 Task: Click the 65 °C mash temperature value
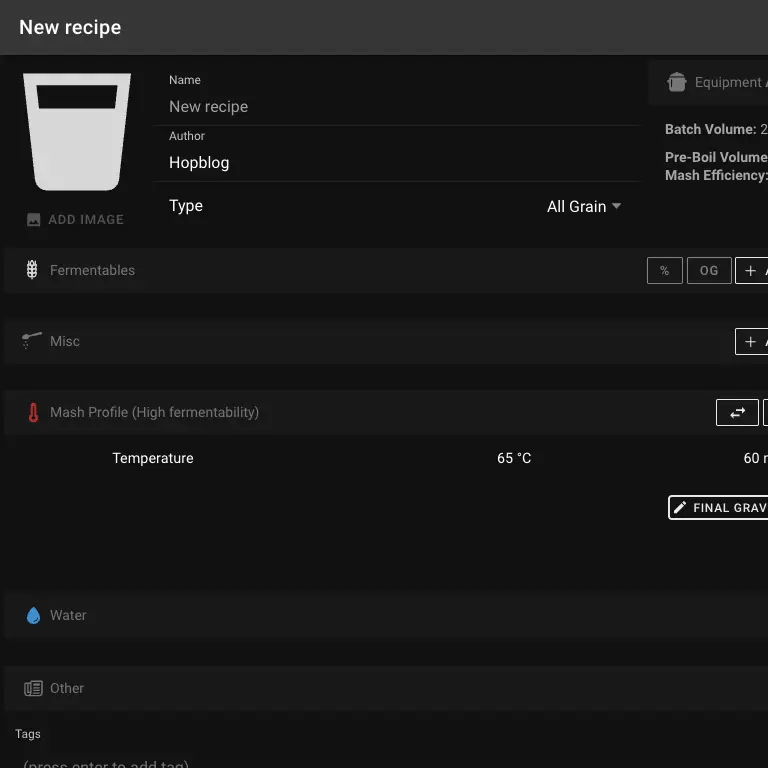(x=514, y=458)
